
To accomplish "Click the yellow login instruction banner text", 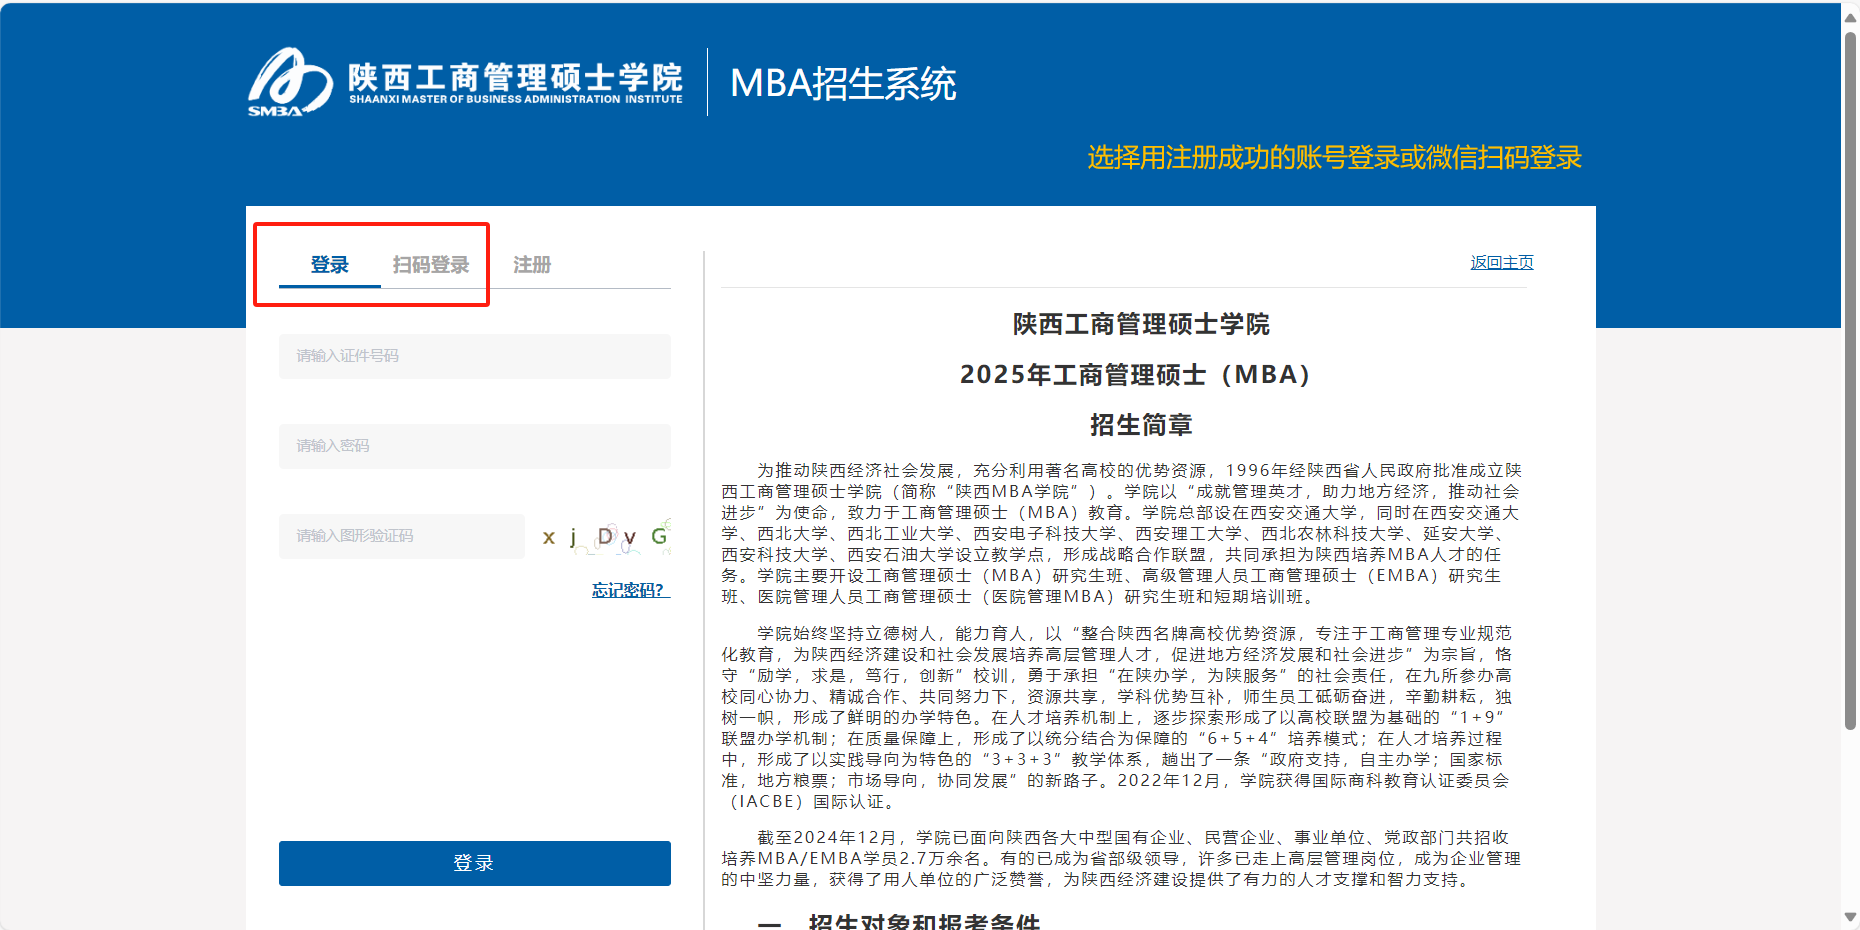I will 1334,158.
